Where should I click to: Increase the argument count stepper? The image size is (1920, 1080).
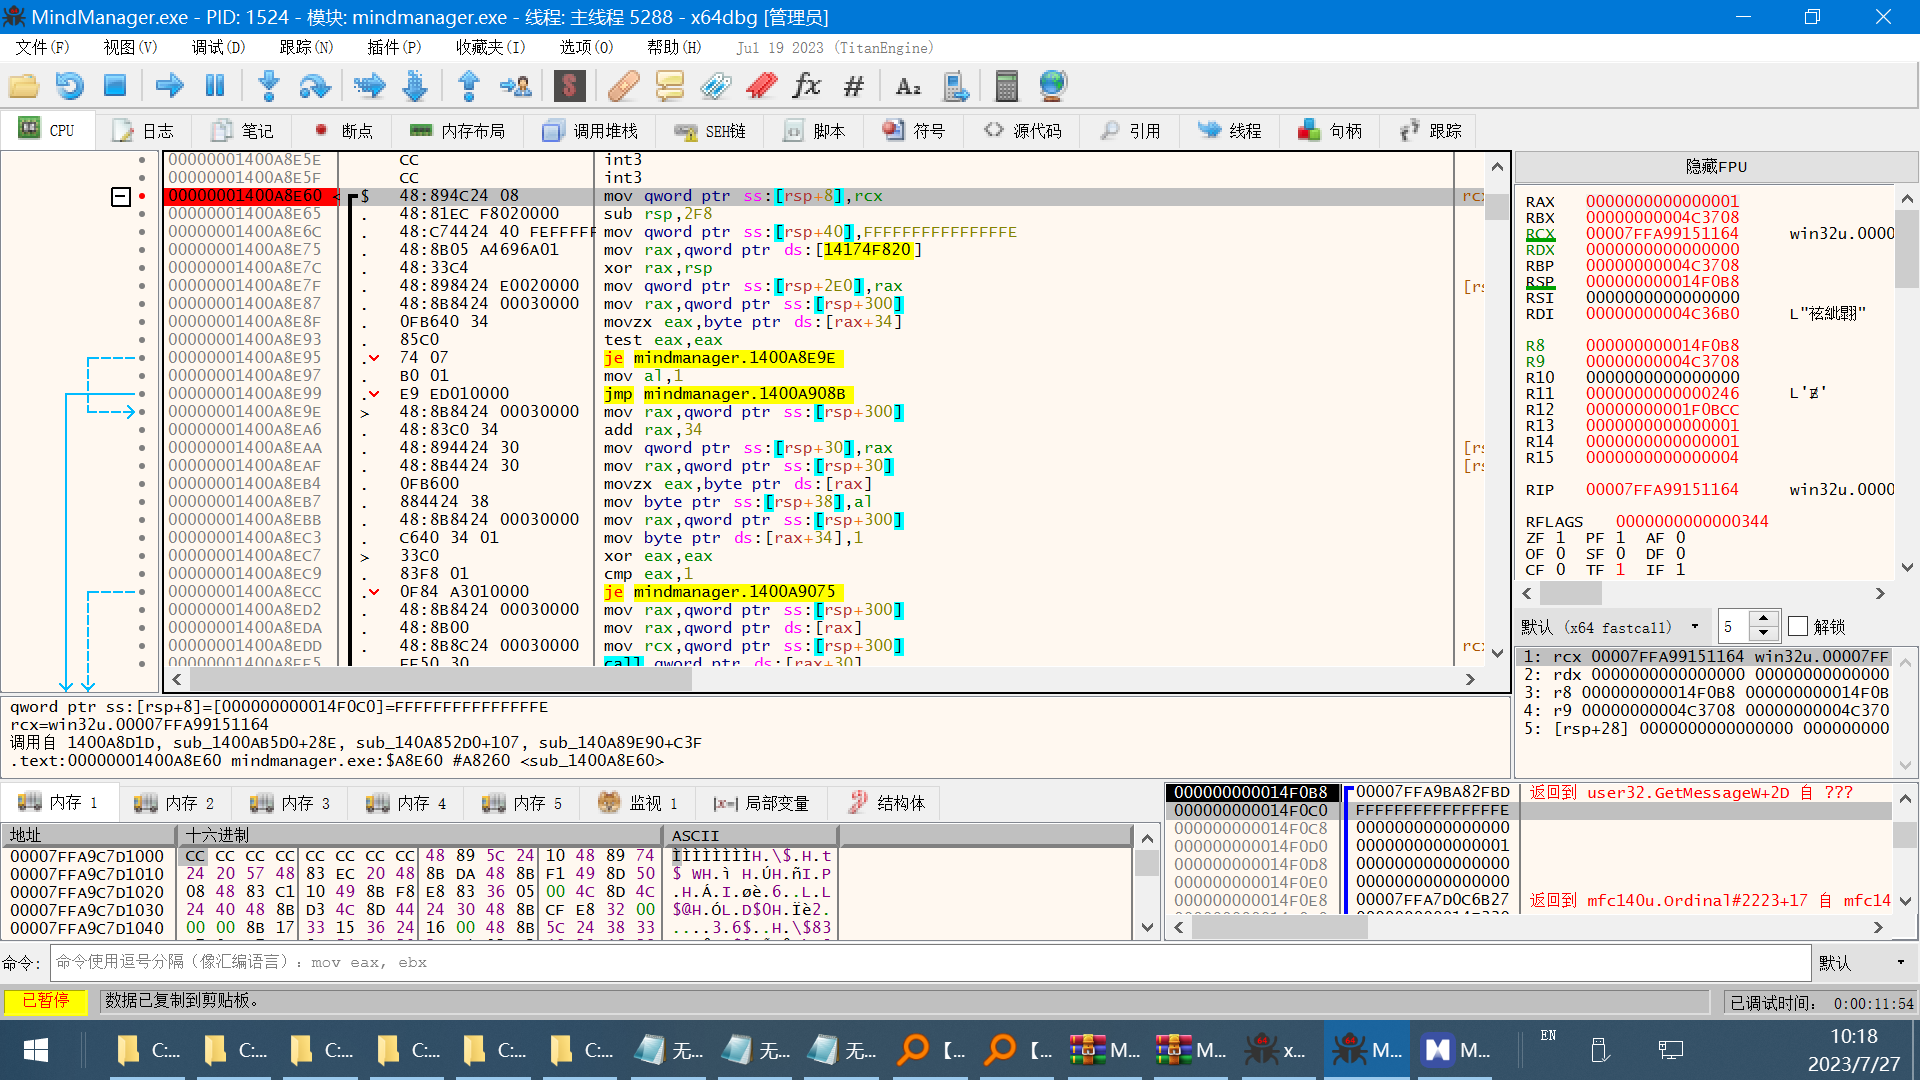click(1764, 619)
